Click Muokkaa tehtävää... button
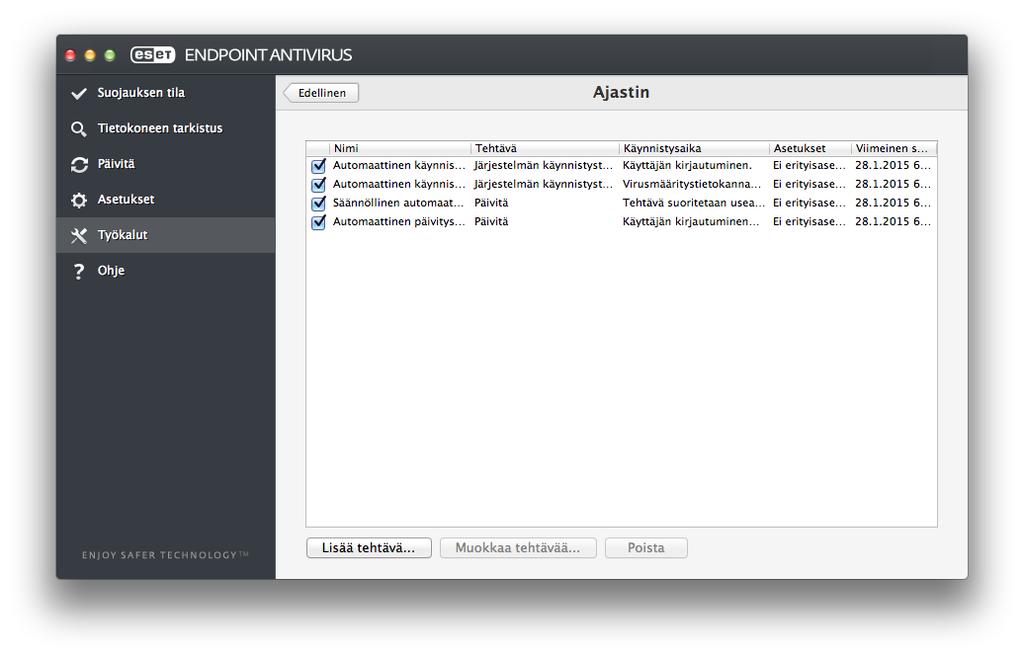This screenshot has height=657, width=1024. point(518,548)
